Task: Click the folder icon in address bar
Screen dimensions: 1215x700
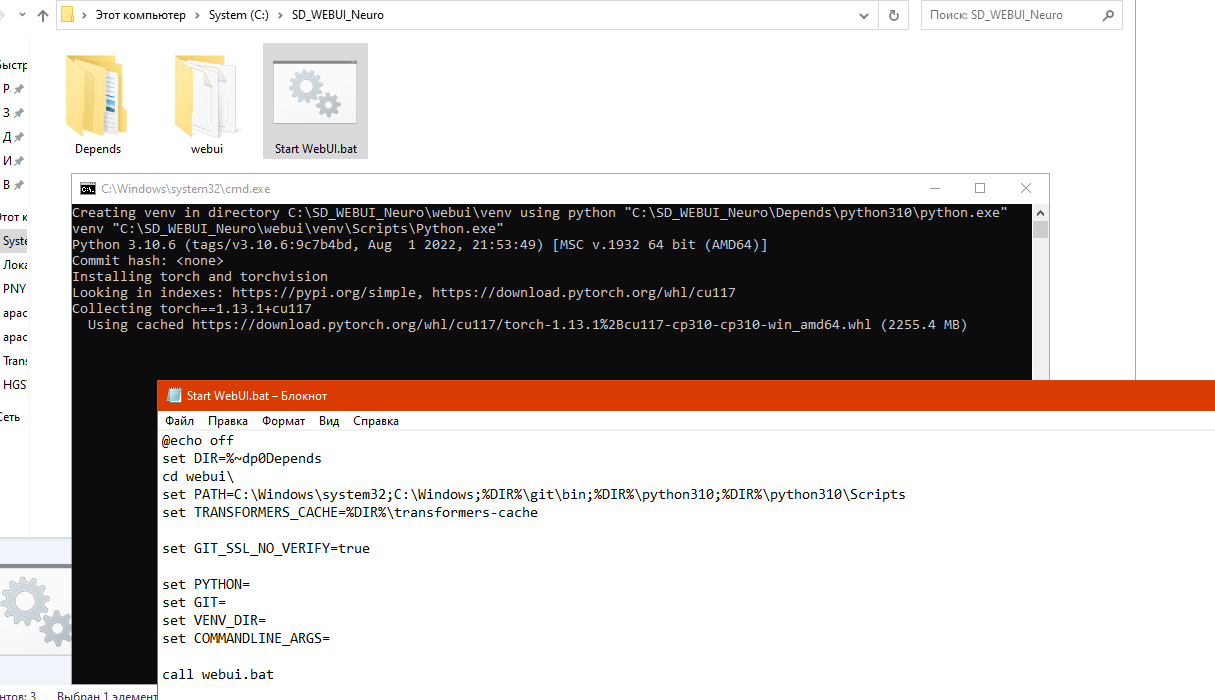Action: (68, 15)
